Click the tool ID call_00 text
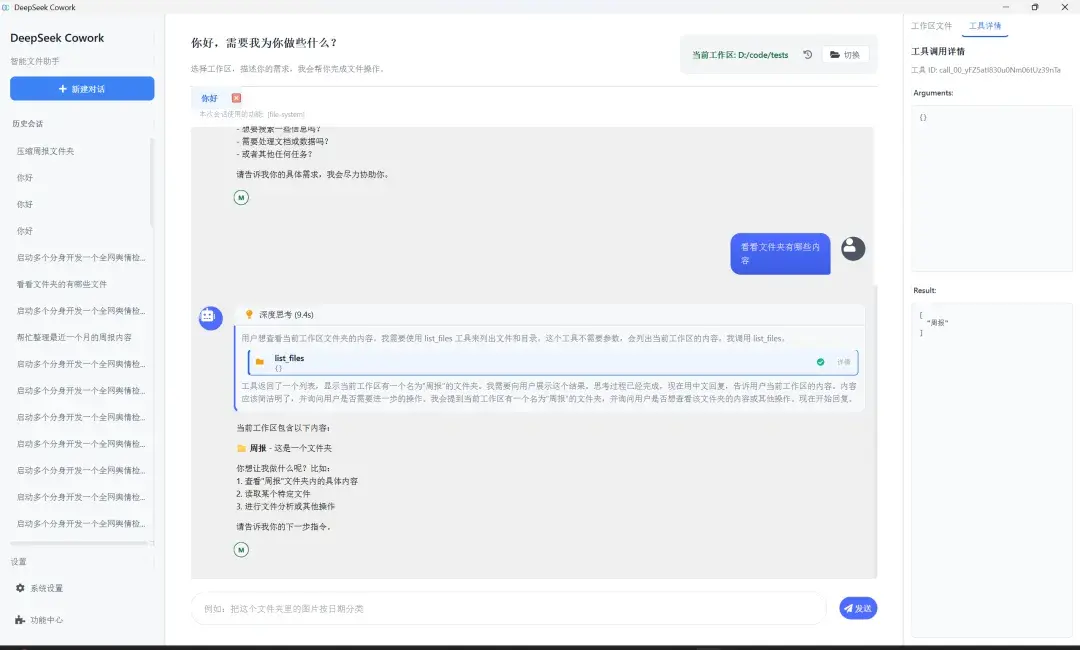The height and width of the screenshot is (650, 1080). [x=986, y=70]
